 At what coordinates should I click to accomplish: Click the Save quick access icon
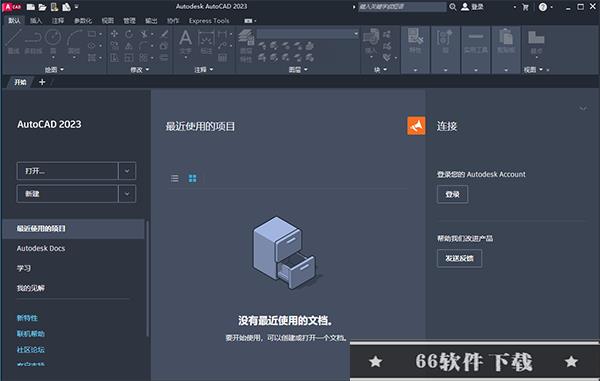pyautogui.click(x=54, y=7)
